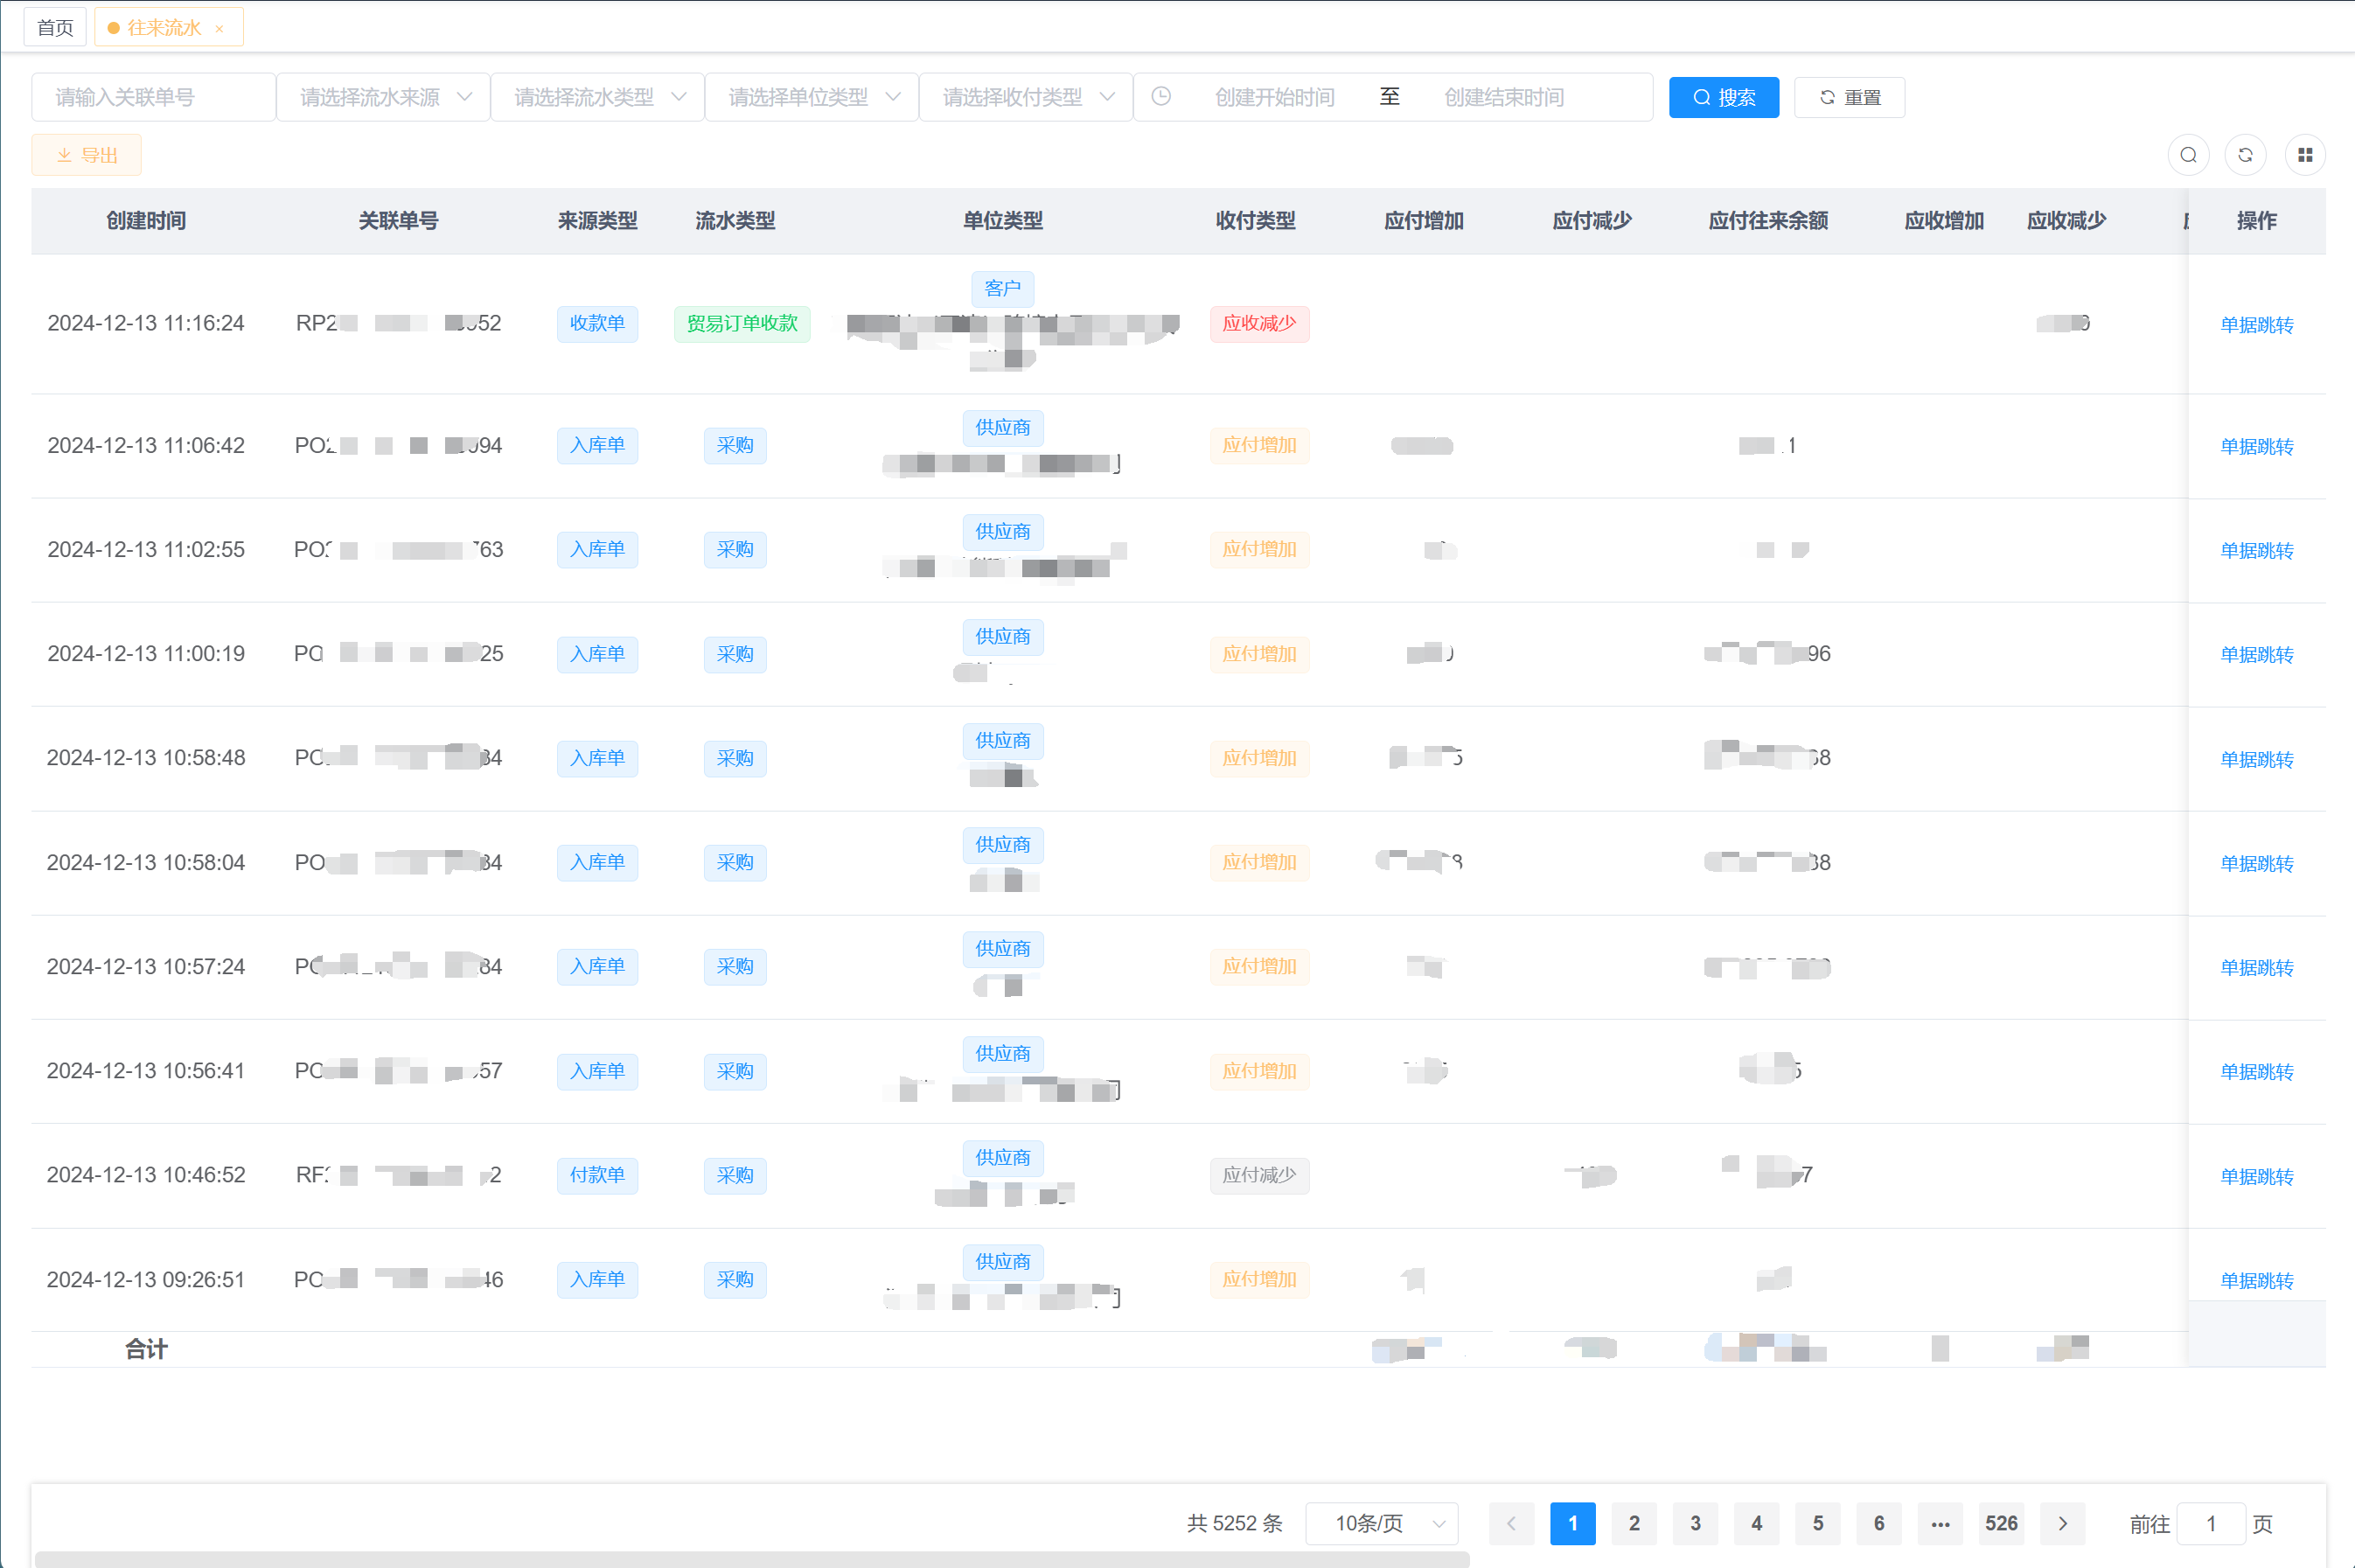2355x1568 pixels.
Task: Change page size via 10条/页 selector
Action: (1382, 1523)
